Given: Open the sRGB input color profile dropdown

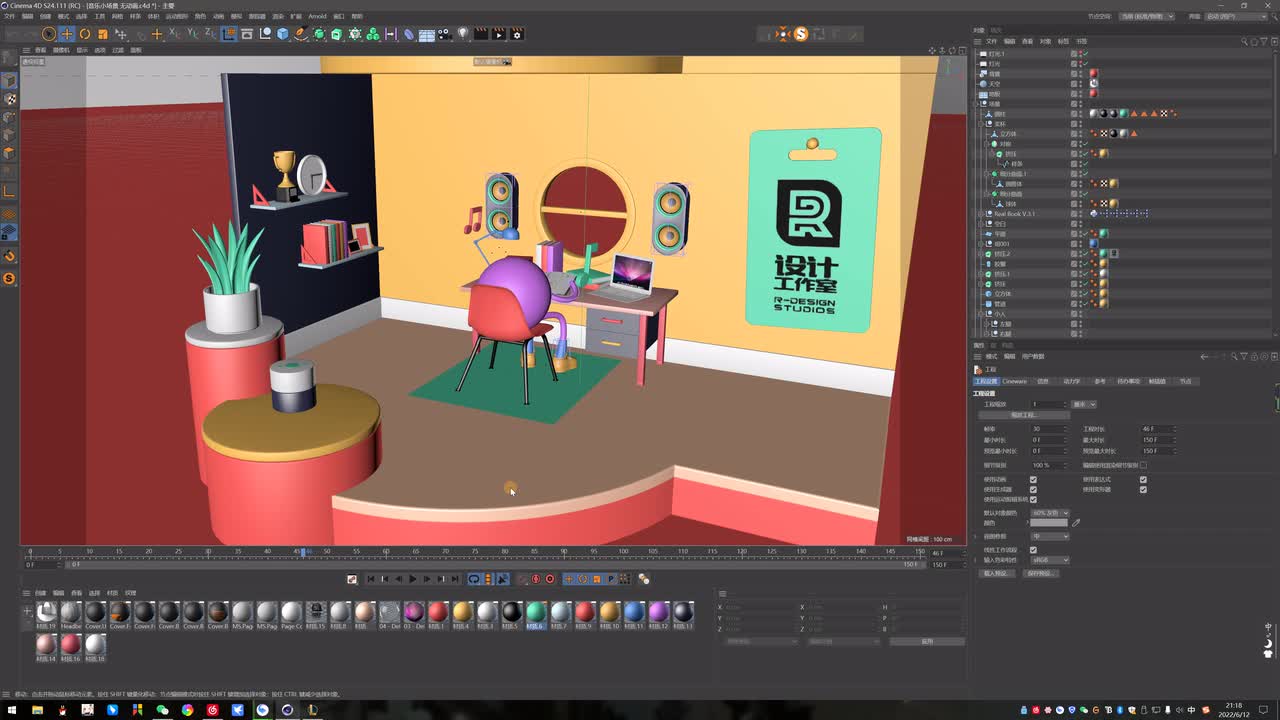Looking at the screenshot, I should click(1050, 560).
